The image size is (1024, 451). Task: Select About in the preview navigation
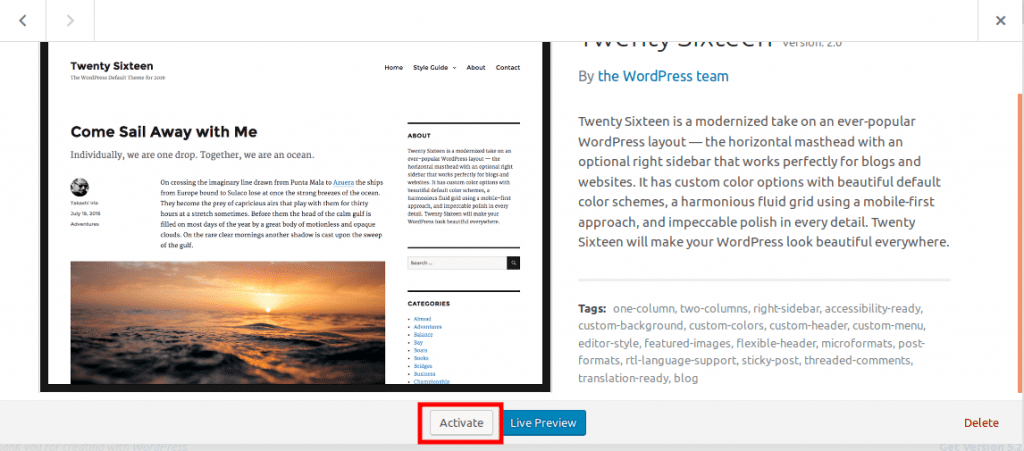click(x=475, y=68)
